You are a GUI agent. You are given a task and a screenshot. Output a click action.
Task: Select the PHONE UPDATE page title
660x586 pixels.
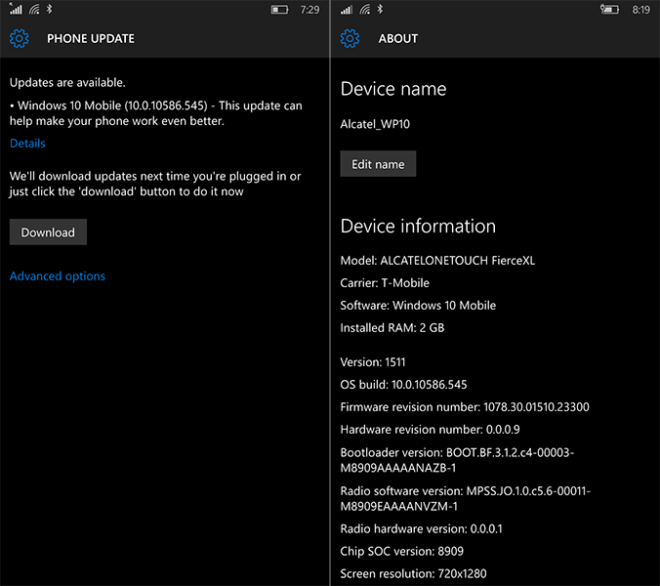[91, 39]
